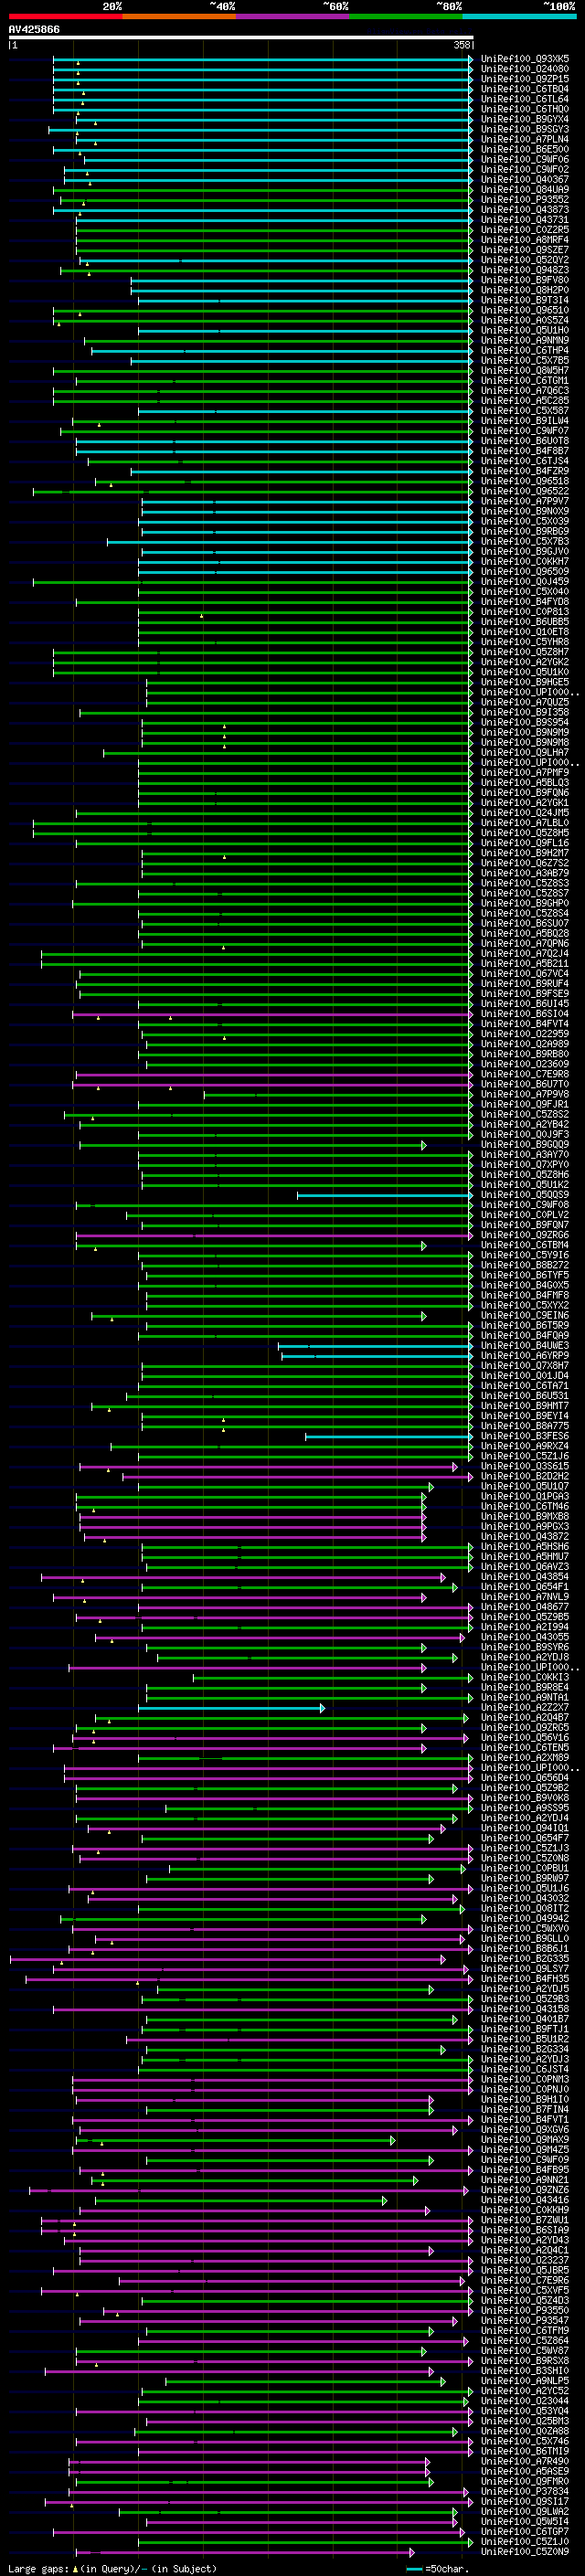Select the UniRef100_Q9FJR1 label

(525, 1104)
